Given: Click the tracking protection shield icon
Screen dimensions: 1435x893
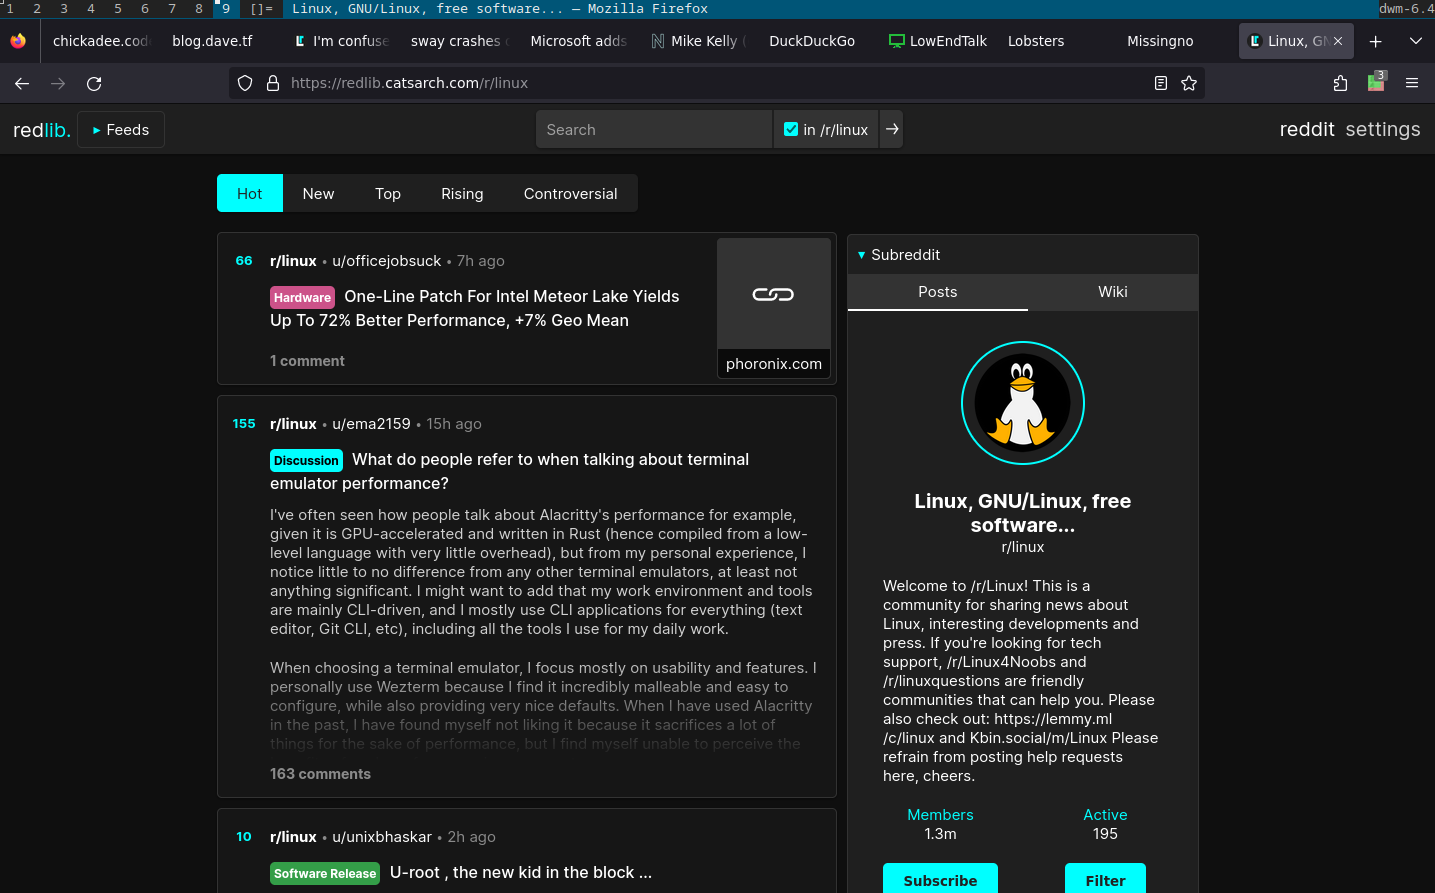Looking at the screenshot, I should pos(245,83).
